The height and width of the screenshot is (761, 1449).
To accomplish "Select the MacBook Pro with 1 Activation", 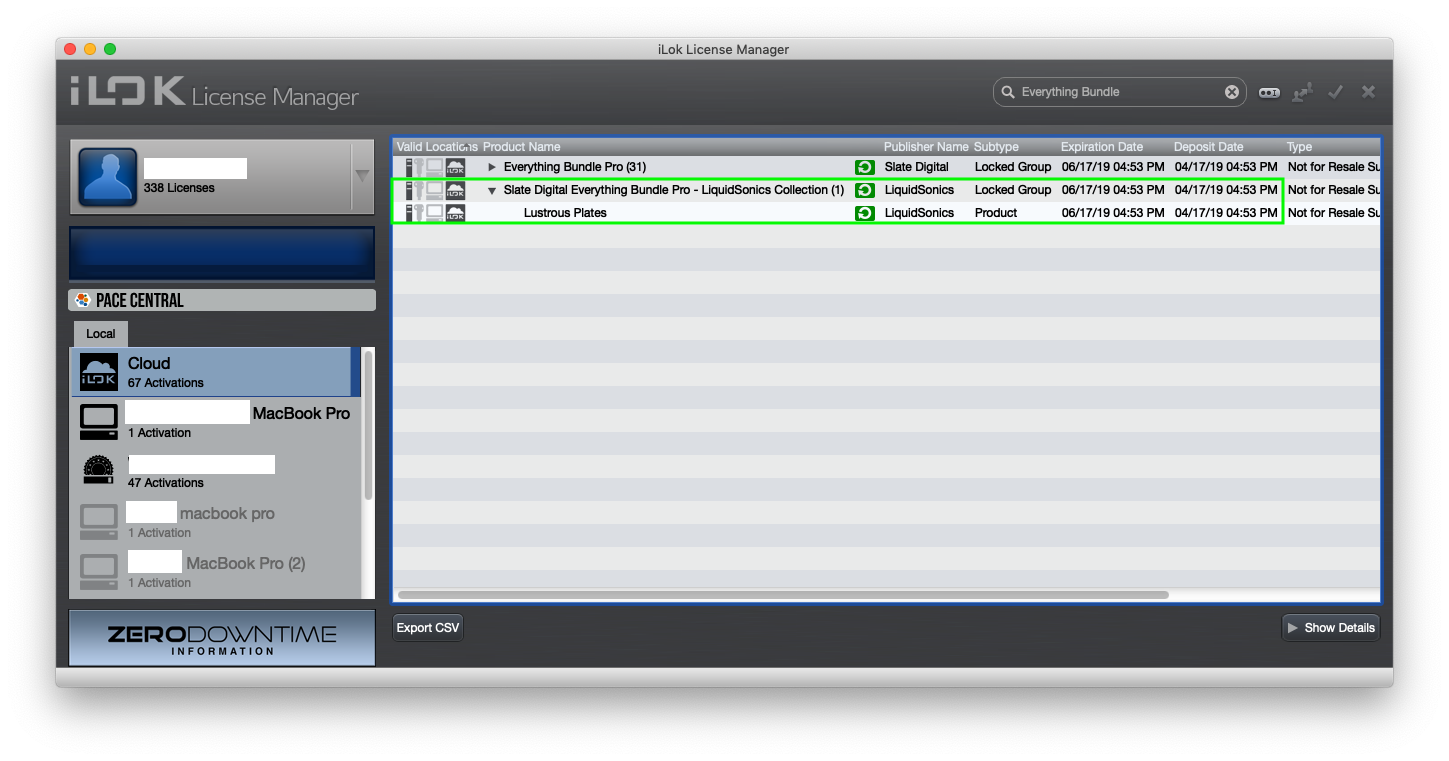I will click(x=214, y=422).
